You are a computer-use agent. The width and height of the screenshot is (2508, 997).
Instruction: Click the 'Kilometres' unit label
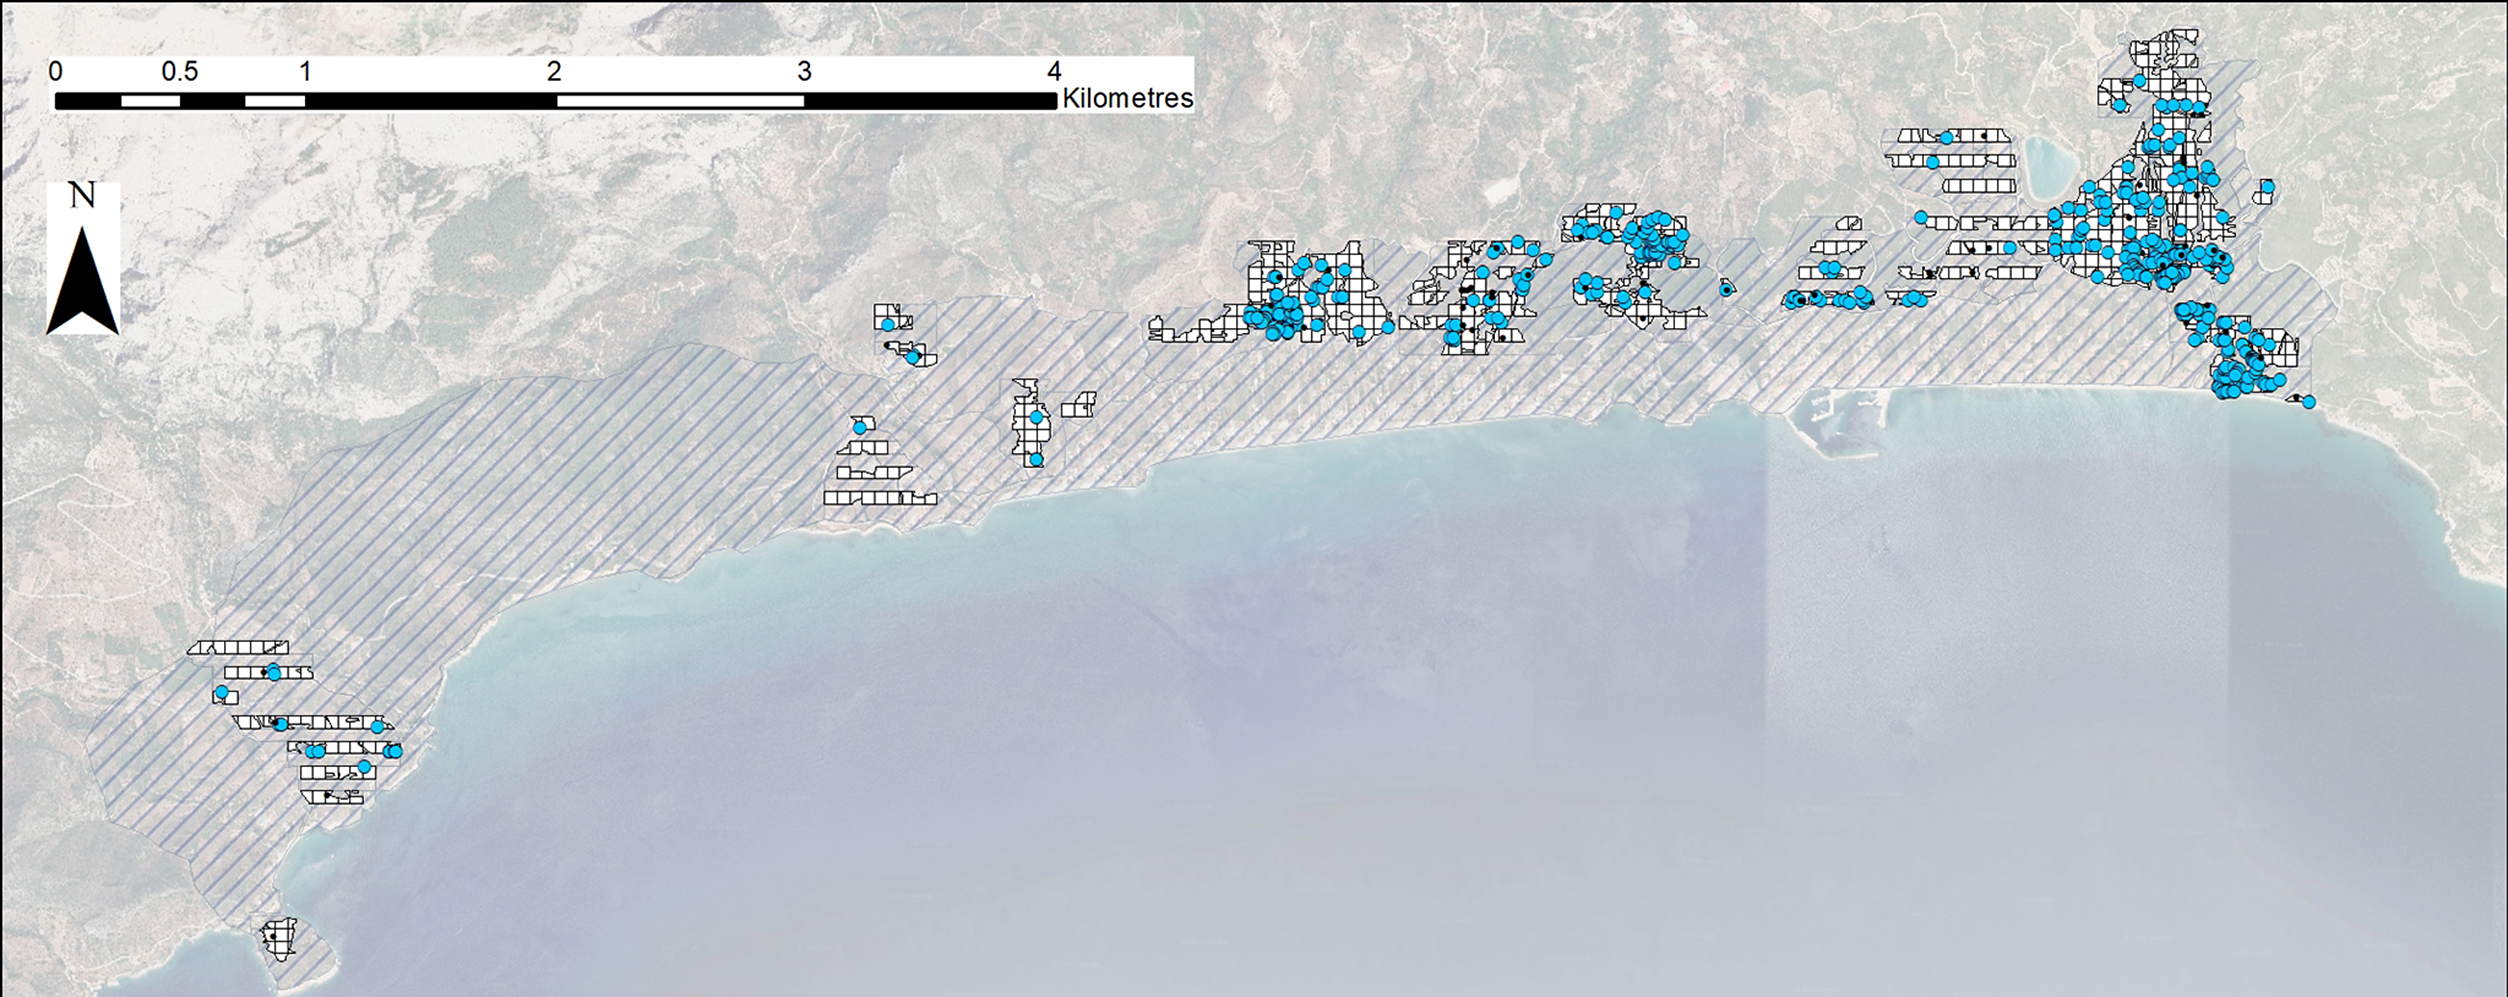tap(1127, 99)
